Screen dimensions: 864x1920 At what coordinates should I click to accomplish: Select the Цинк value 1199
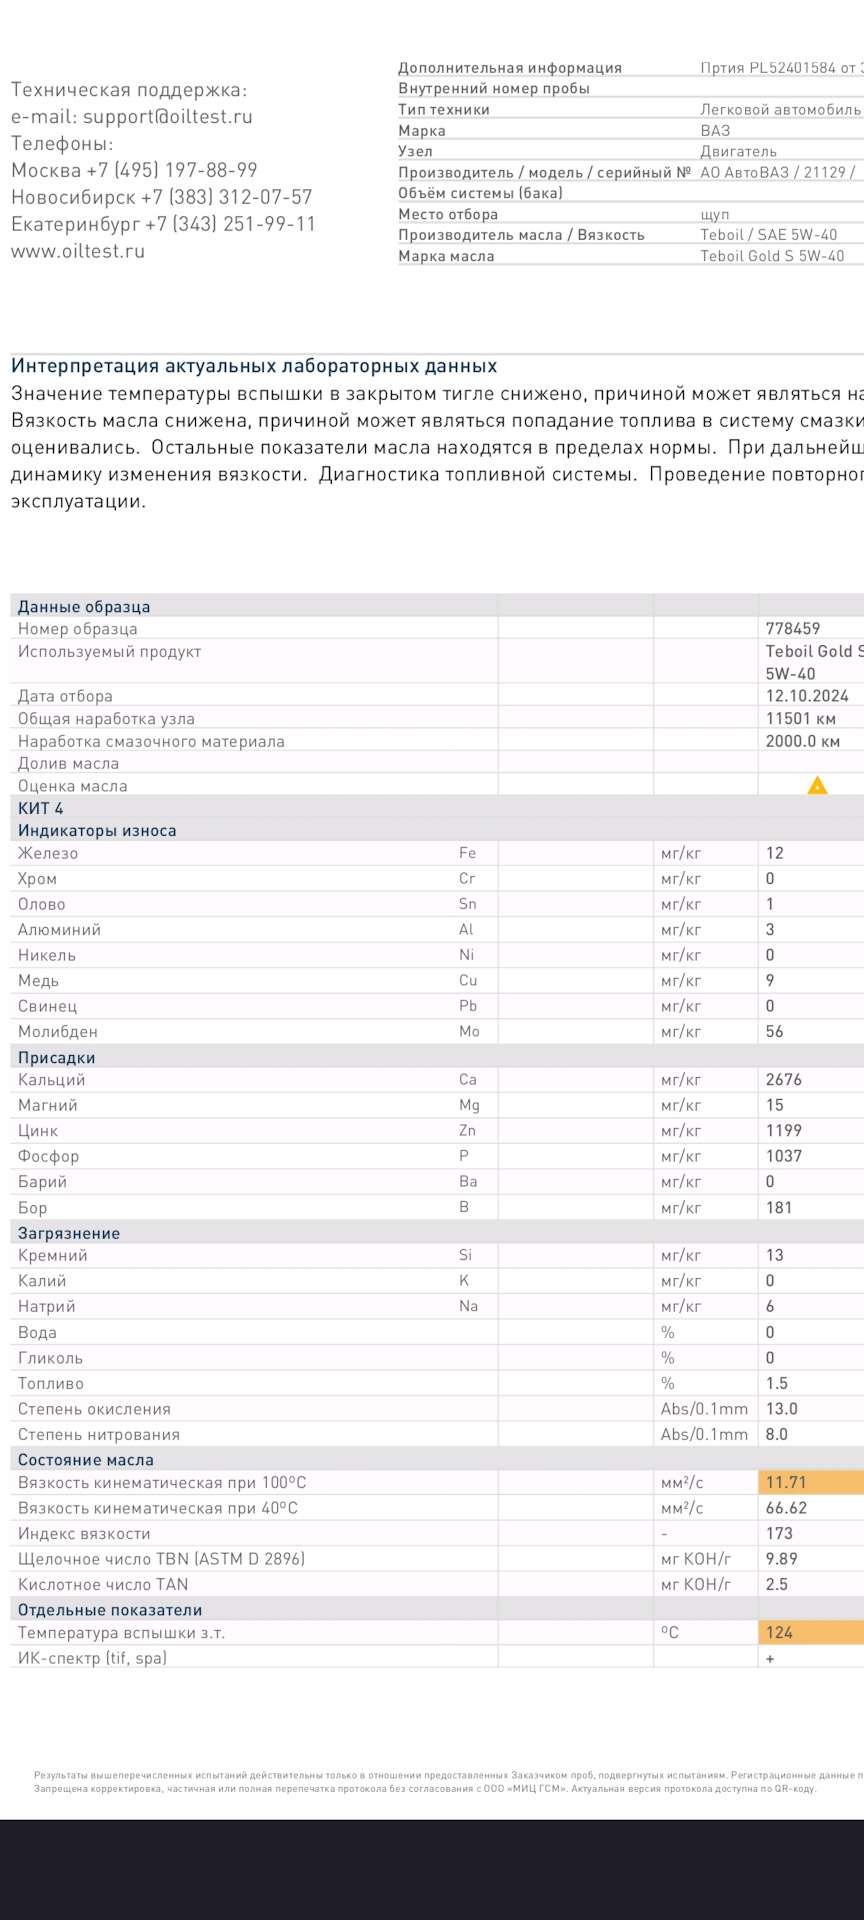(x=784, y=1131)
